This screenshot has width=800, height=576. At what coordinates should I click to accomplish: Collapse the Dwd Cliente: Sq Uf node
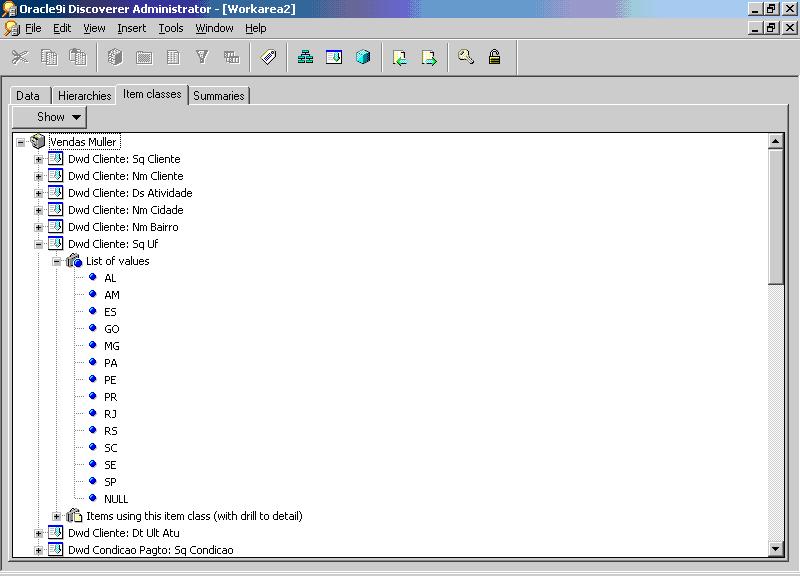pos(39,244)
